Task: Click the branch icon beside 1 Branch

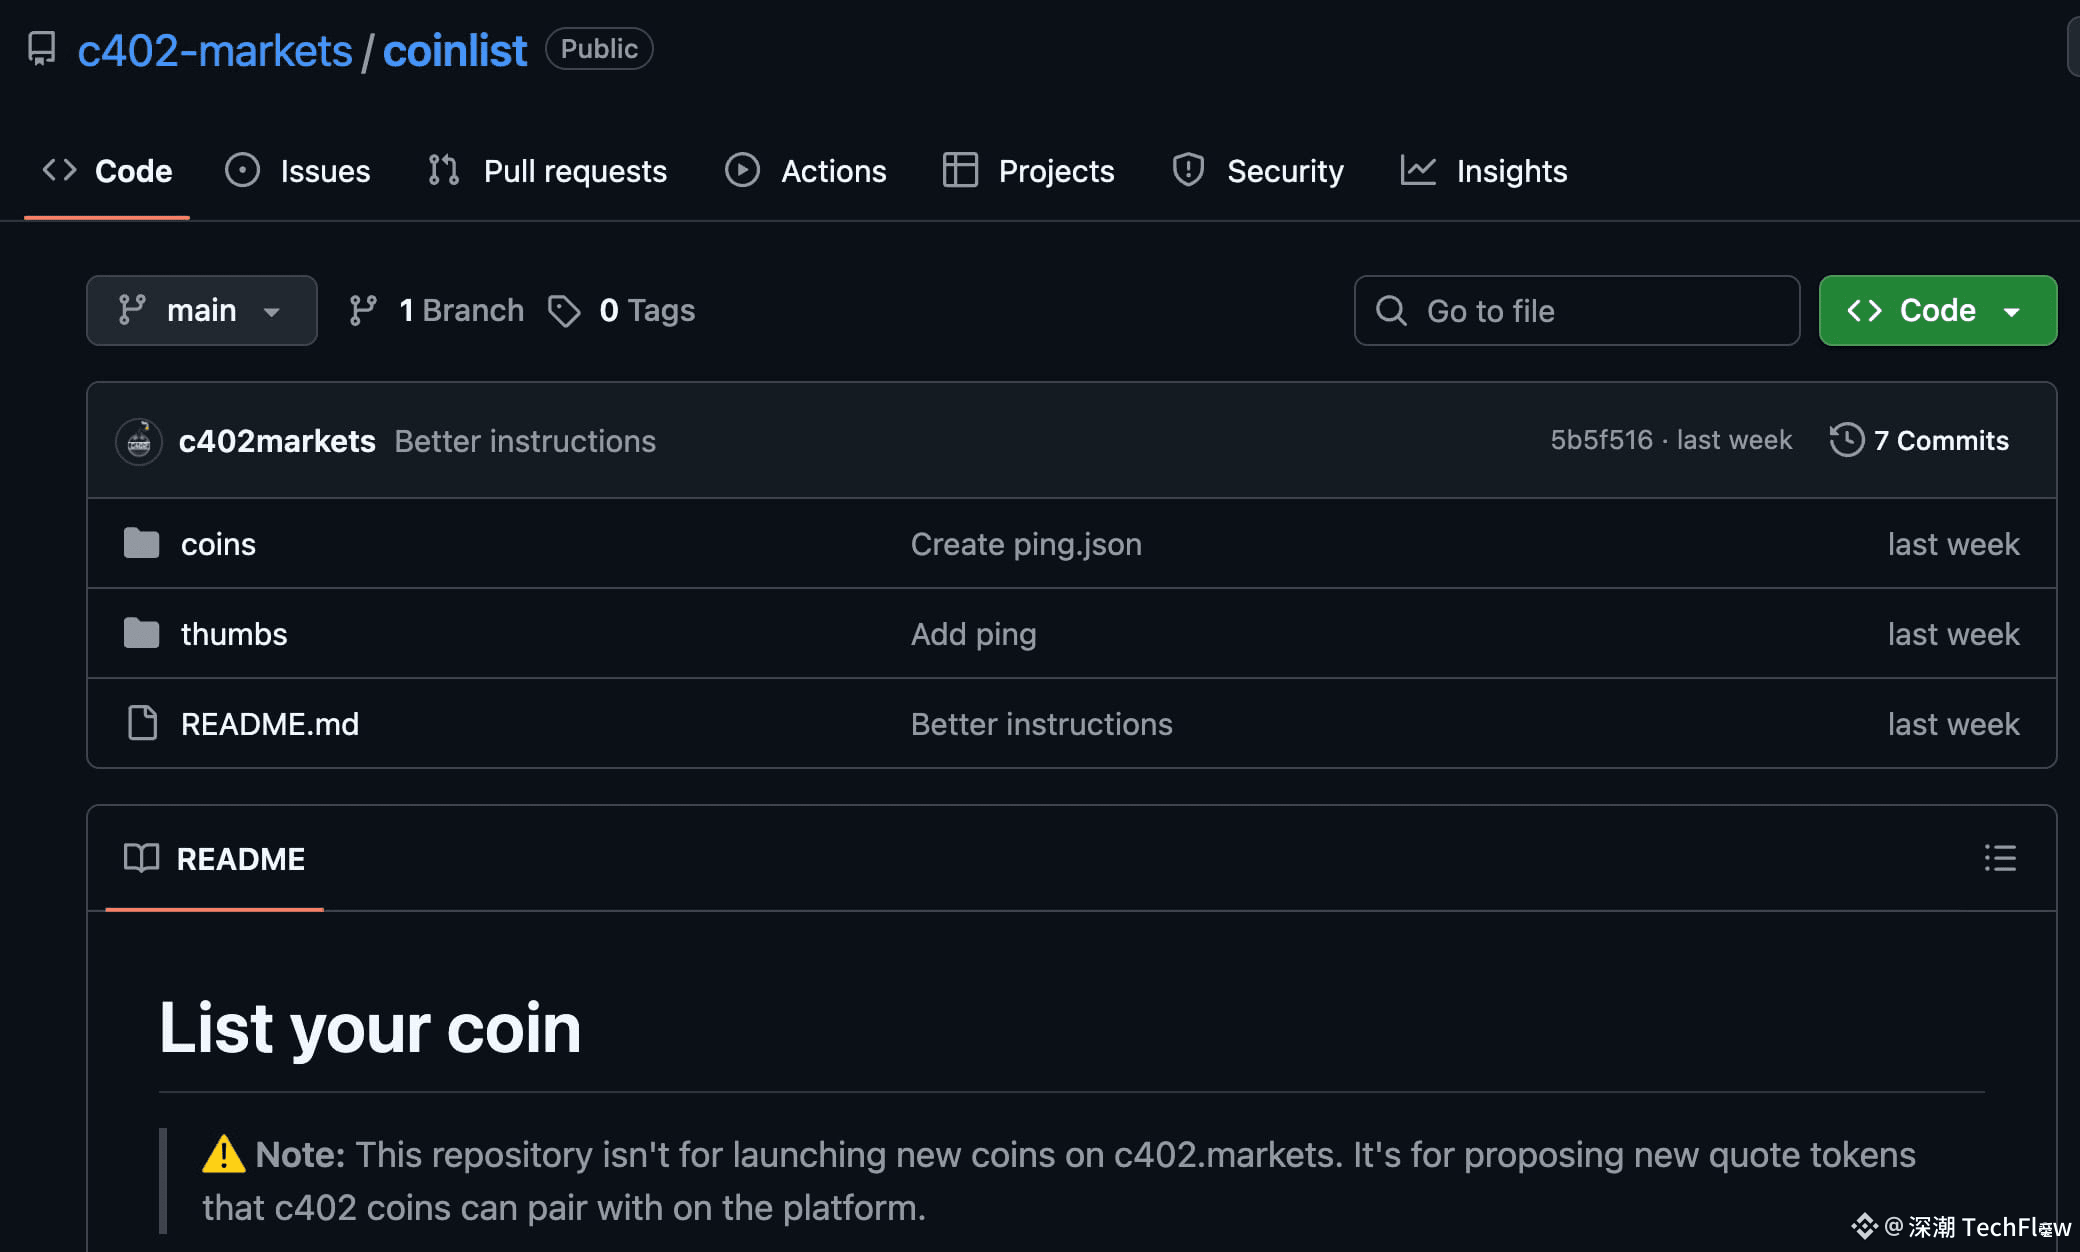Action: pos(363,311)
